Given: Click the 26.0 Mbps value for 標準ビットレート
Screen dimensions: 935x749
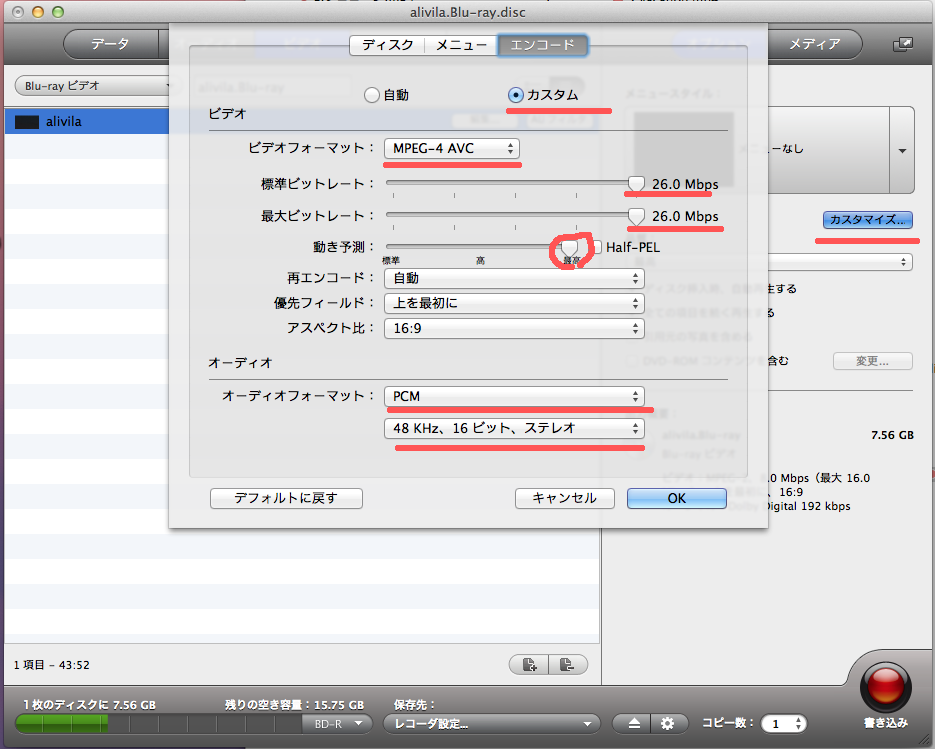Looking at the screenshot, I should [x=685, y=184].
